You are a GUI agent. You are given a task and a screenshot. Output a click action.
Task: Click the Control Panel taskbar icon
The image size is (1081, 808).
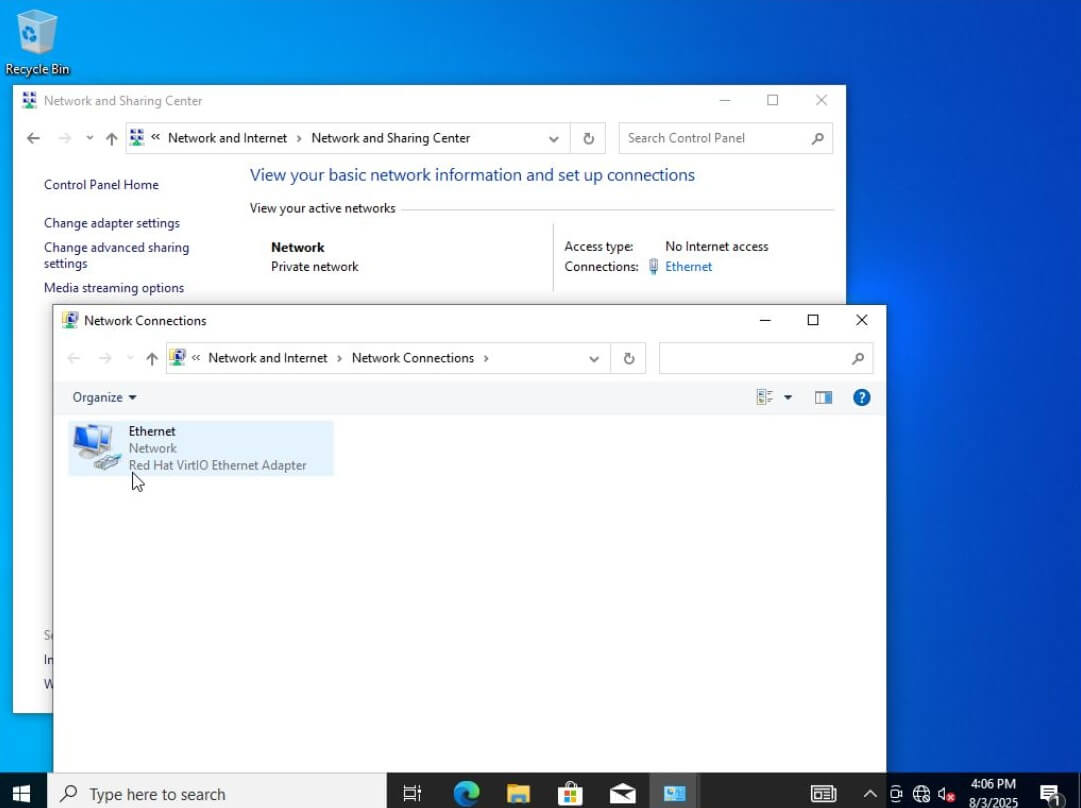coord(674,794)
